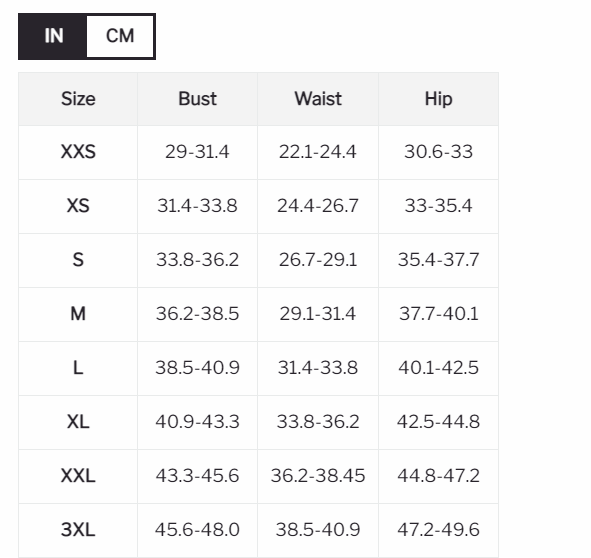Image resolution: width=591 pixels, height=558 pixels.
Task: Select the M size row label
Action: [x=78, y=314]
